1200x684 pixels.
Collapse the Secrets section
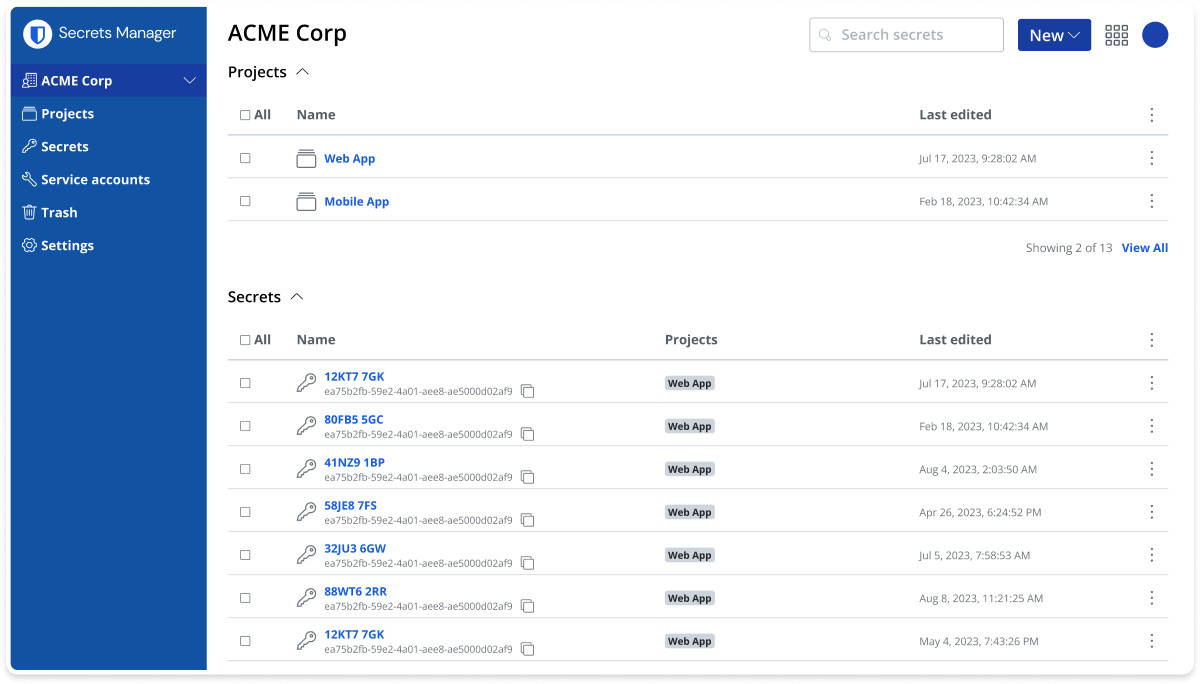[296, 297]
